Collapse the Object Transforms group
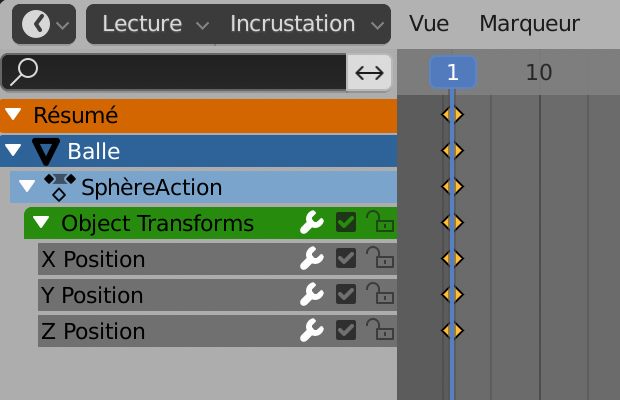The image size is (620, 400). pyautogui.click(x=41, y=223)
